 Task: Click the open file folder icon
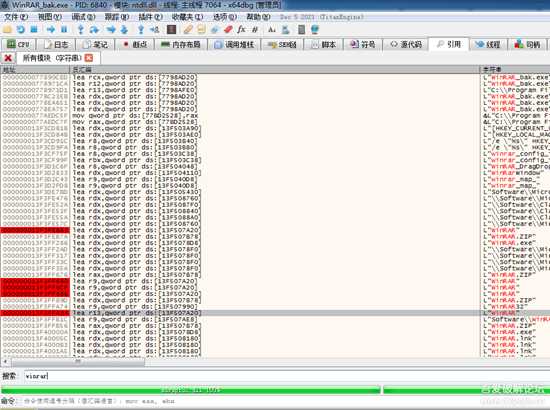(7, 30)
